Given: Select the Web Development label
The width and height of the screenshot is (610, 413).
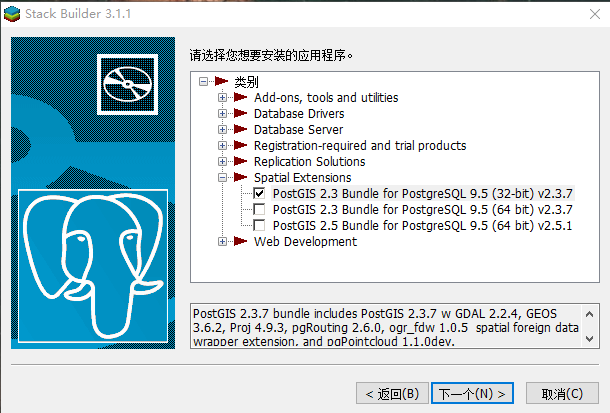Looking at the screenshot, I should pyautogui.click(x=305, y=241).
